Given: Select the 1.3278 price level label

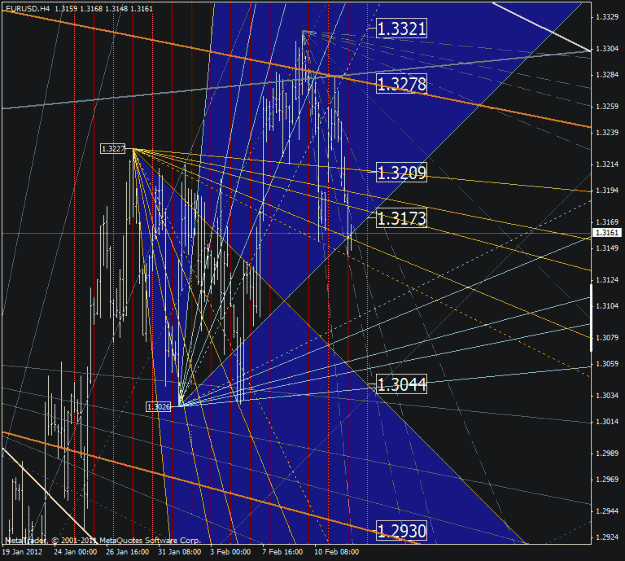Looking at the screenshot, I should point(401,84).
